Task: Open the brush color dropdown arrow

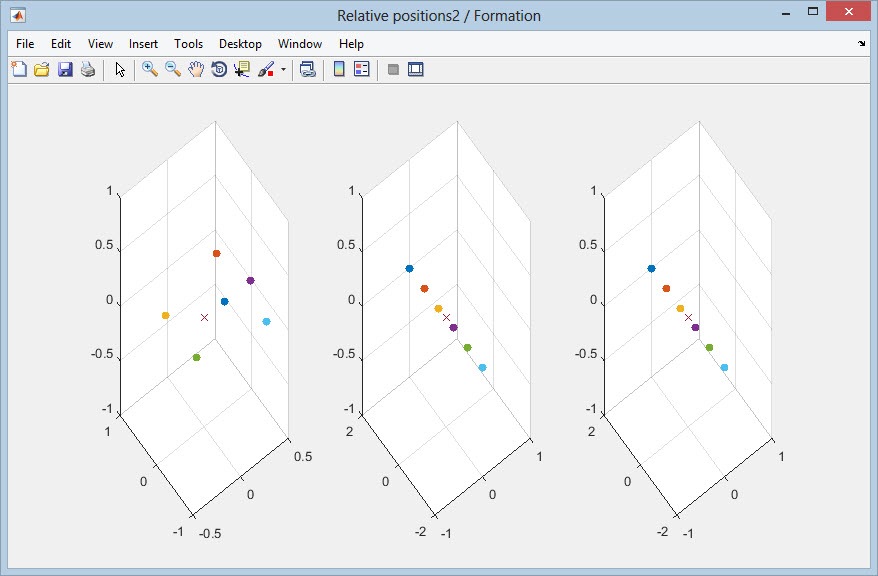Action: pos(283,69)
